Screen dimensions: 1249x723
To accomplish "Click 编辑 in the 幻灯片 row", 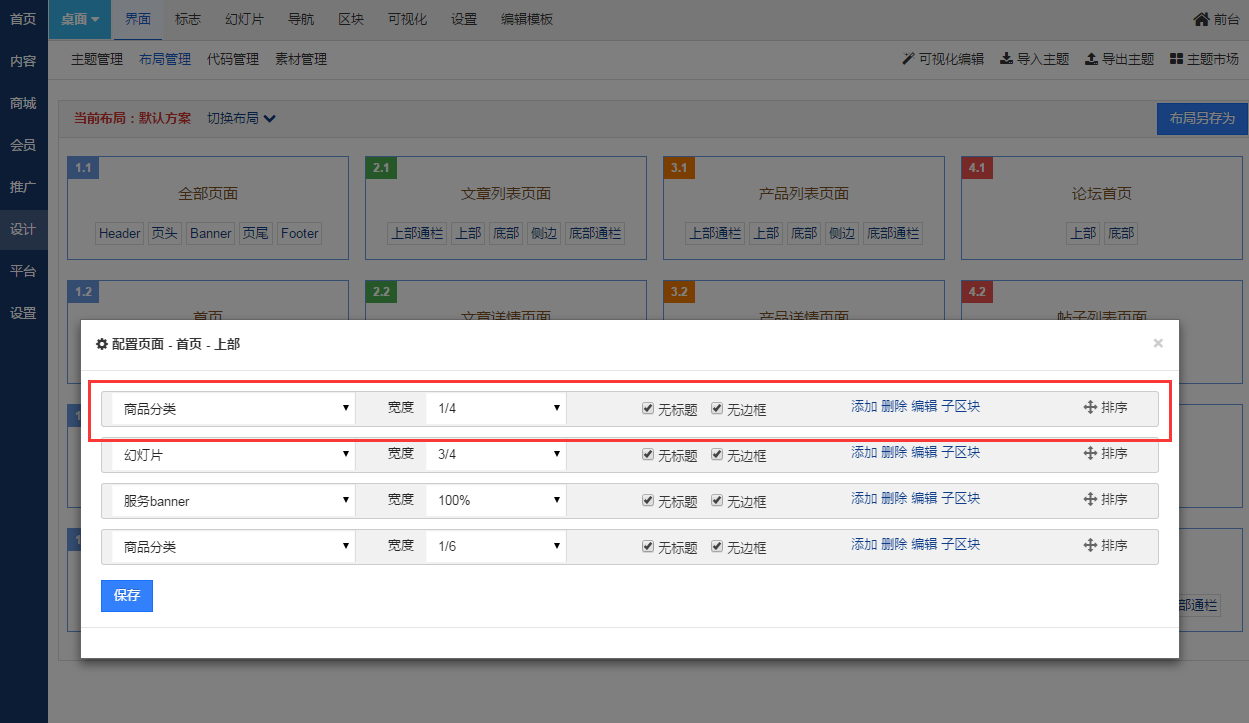I will [924, 452].
